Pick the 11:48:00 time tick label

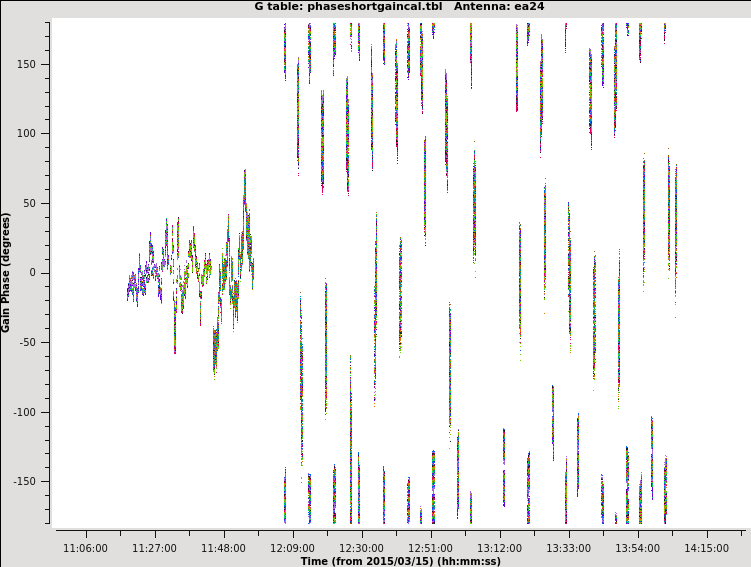point(223,548)
